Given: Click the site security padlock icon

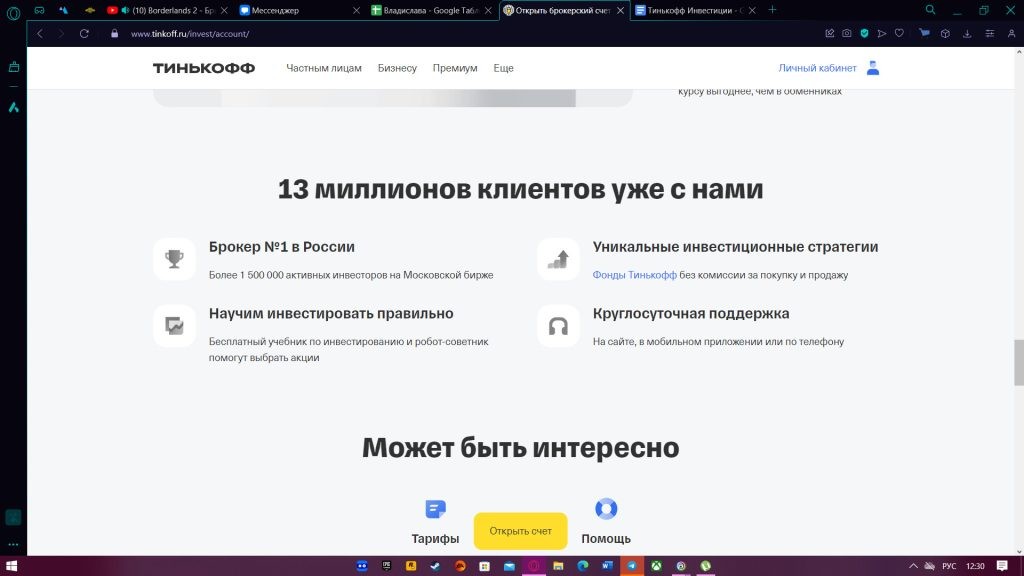Looking at the screenshot, I should coord(115,34).
